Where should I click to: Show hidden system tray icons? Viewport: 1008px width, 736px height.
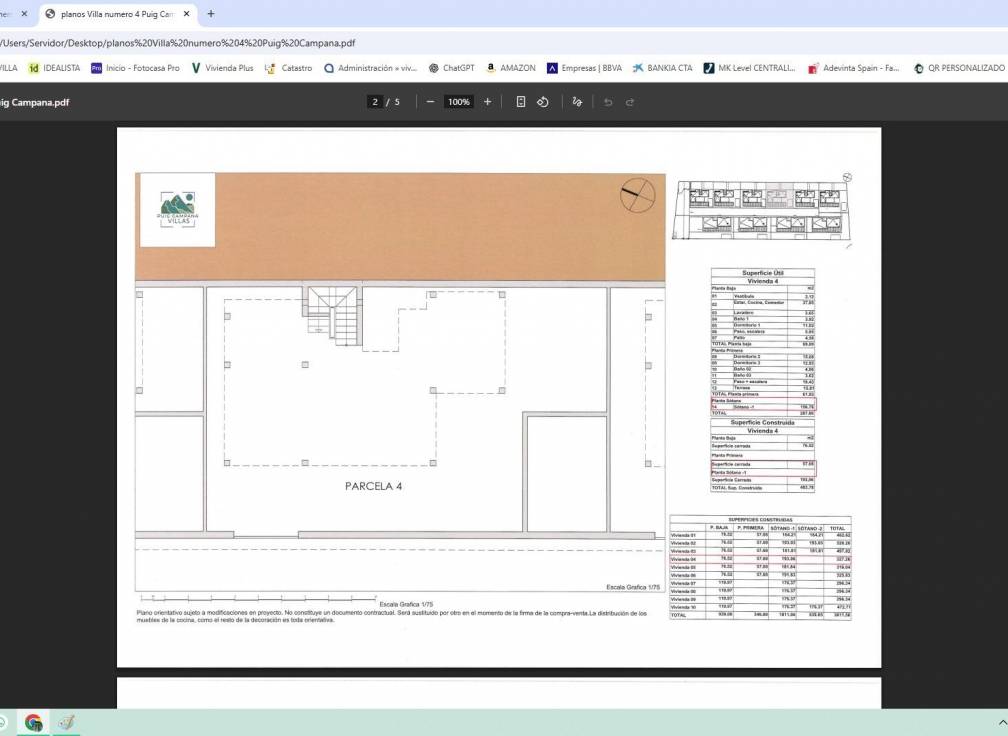click(1002, 722)
